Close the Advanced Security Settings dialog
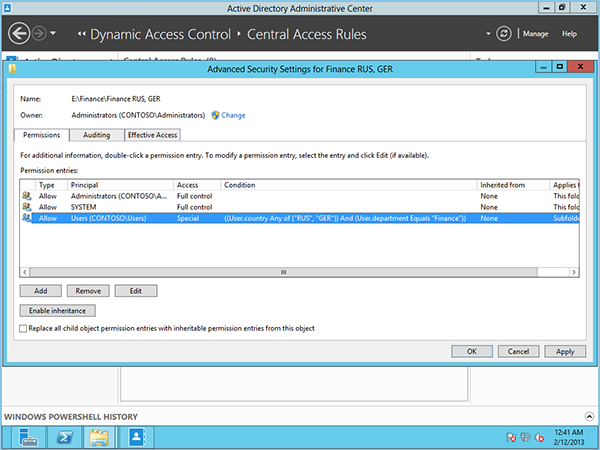 pos(580,67)
